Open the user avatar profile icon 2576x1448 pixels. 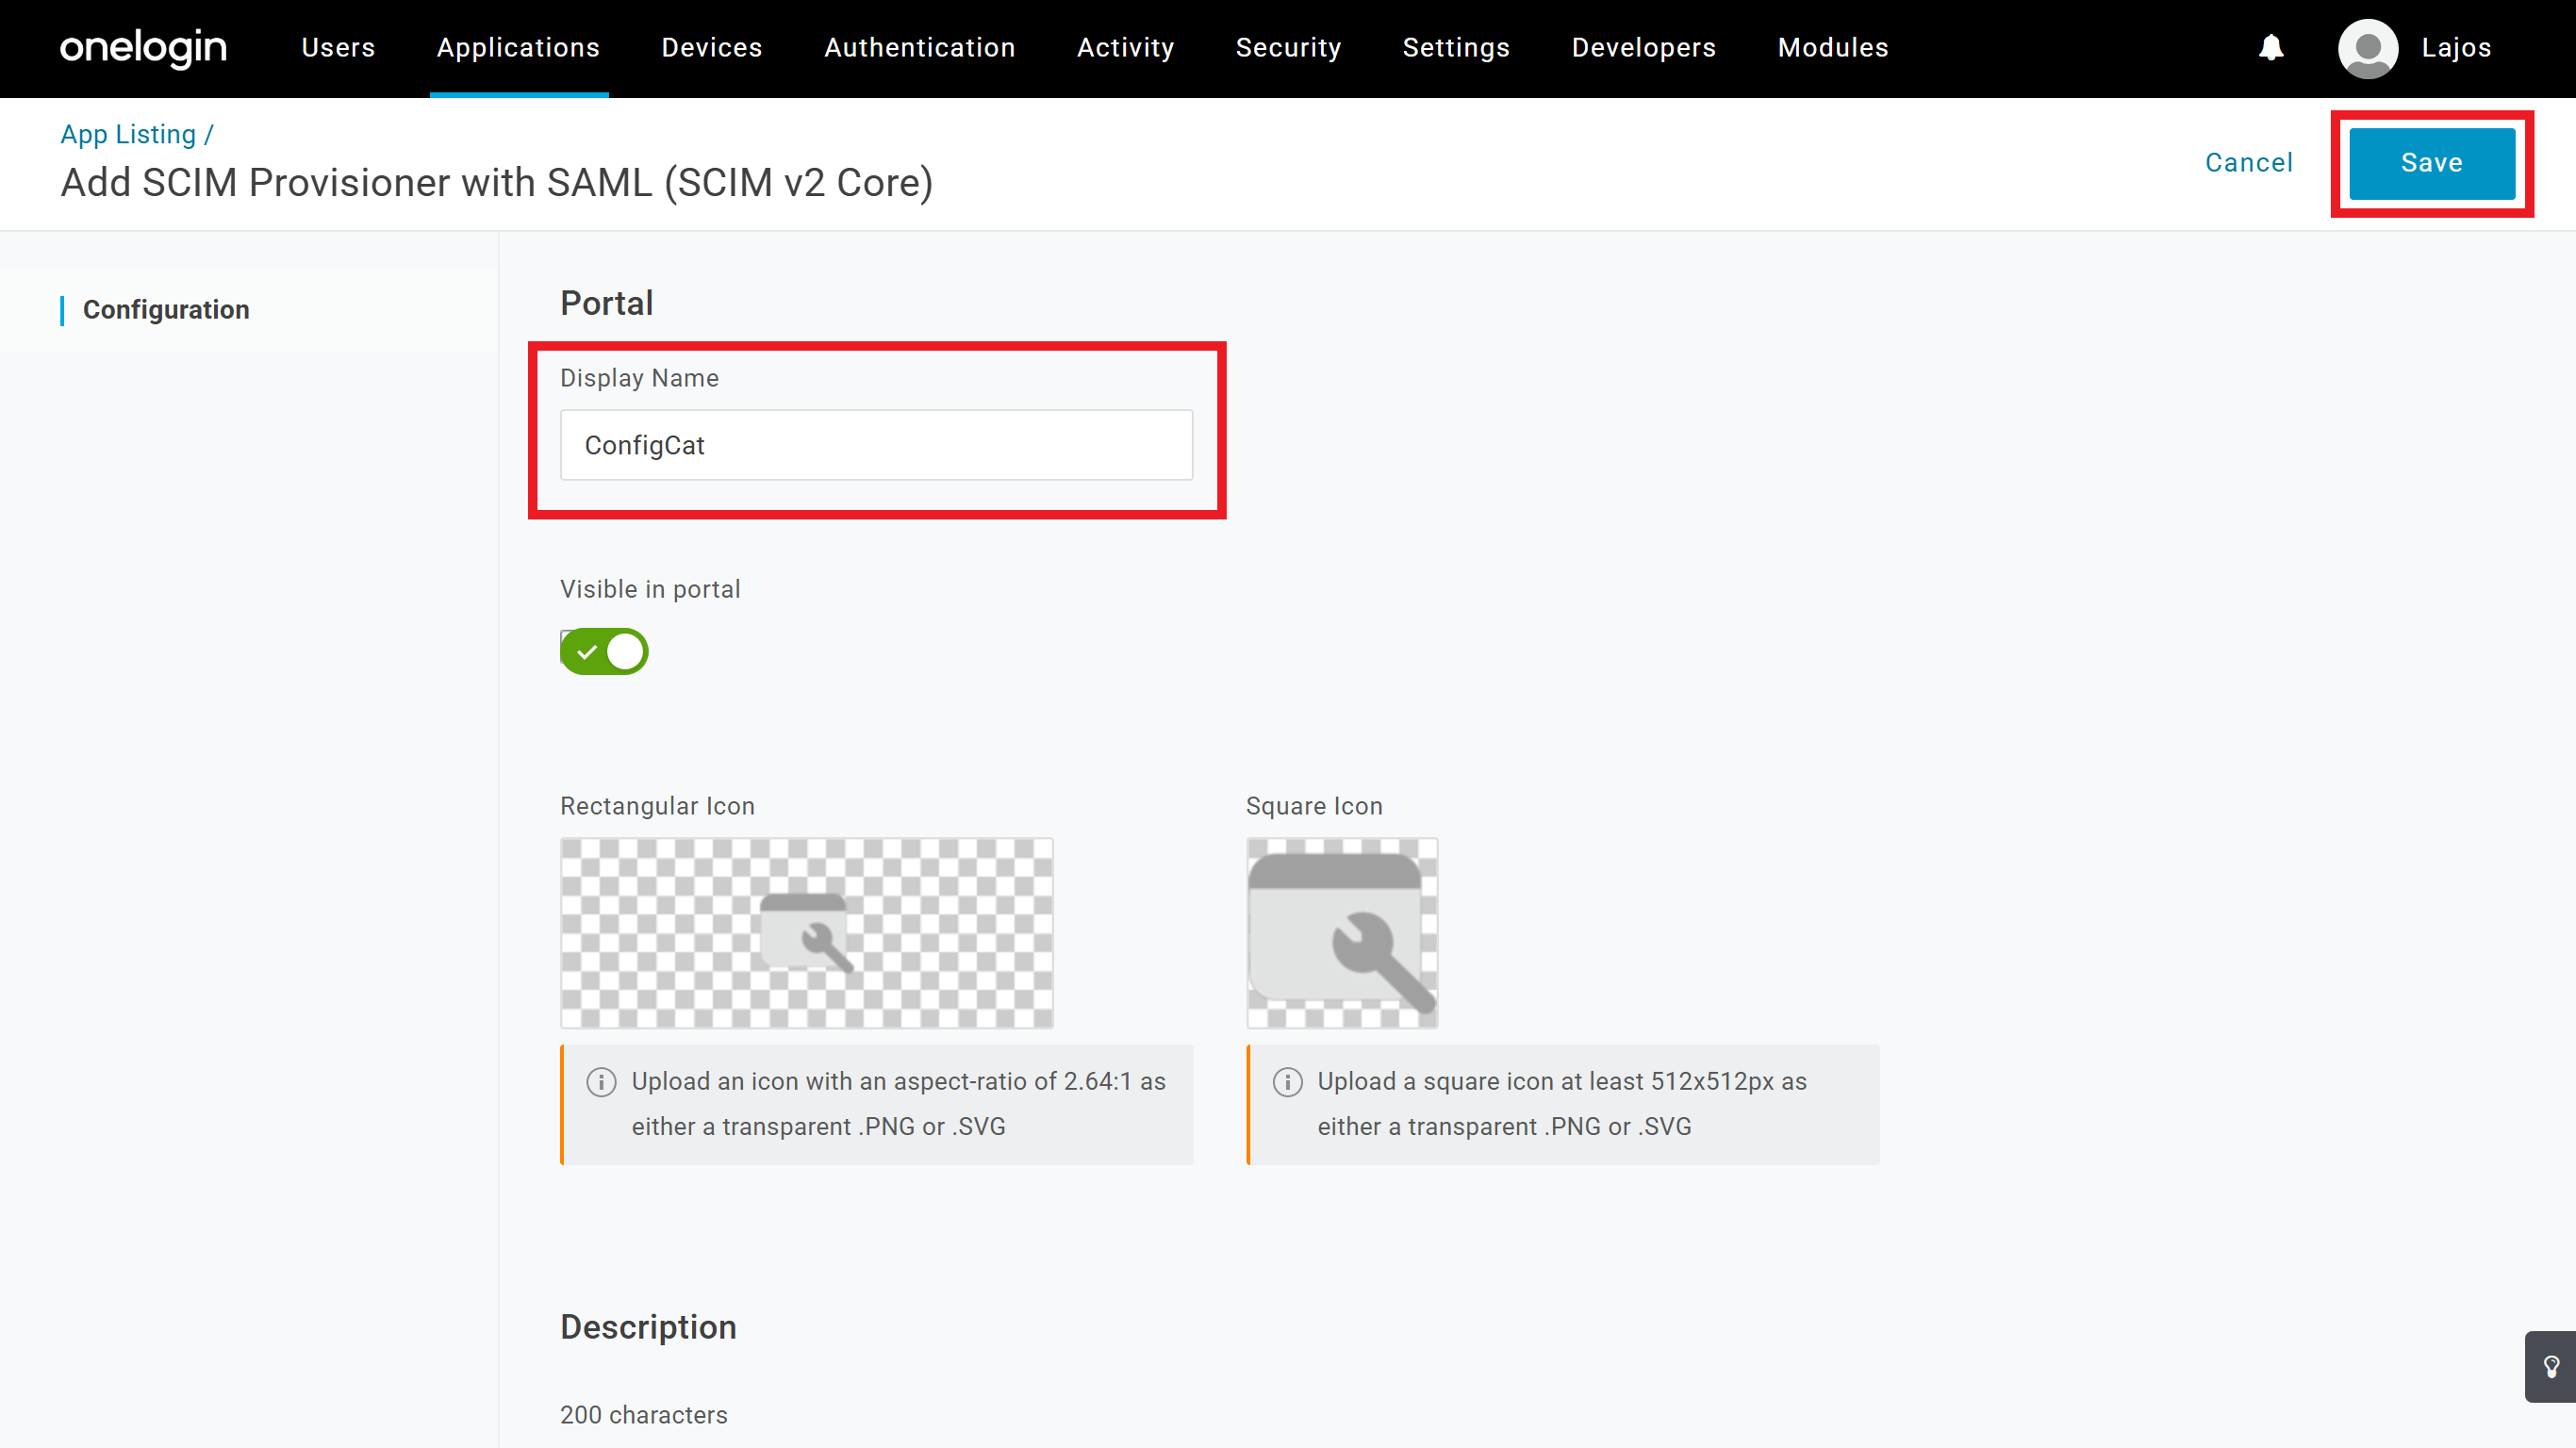click(2366, 48)
